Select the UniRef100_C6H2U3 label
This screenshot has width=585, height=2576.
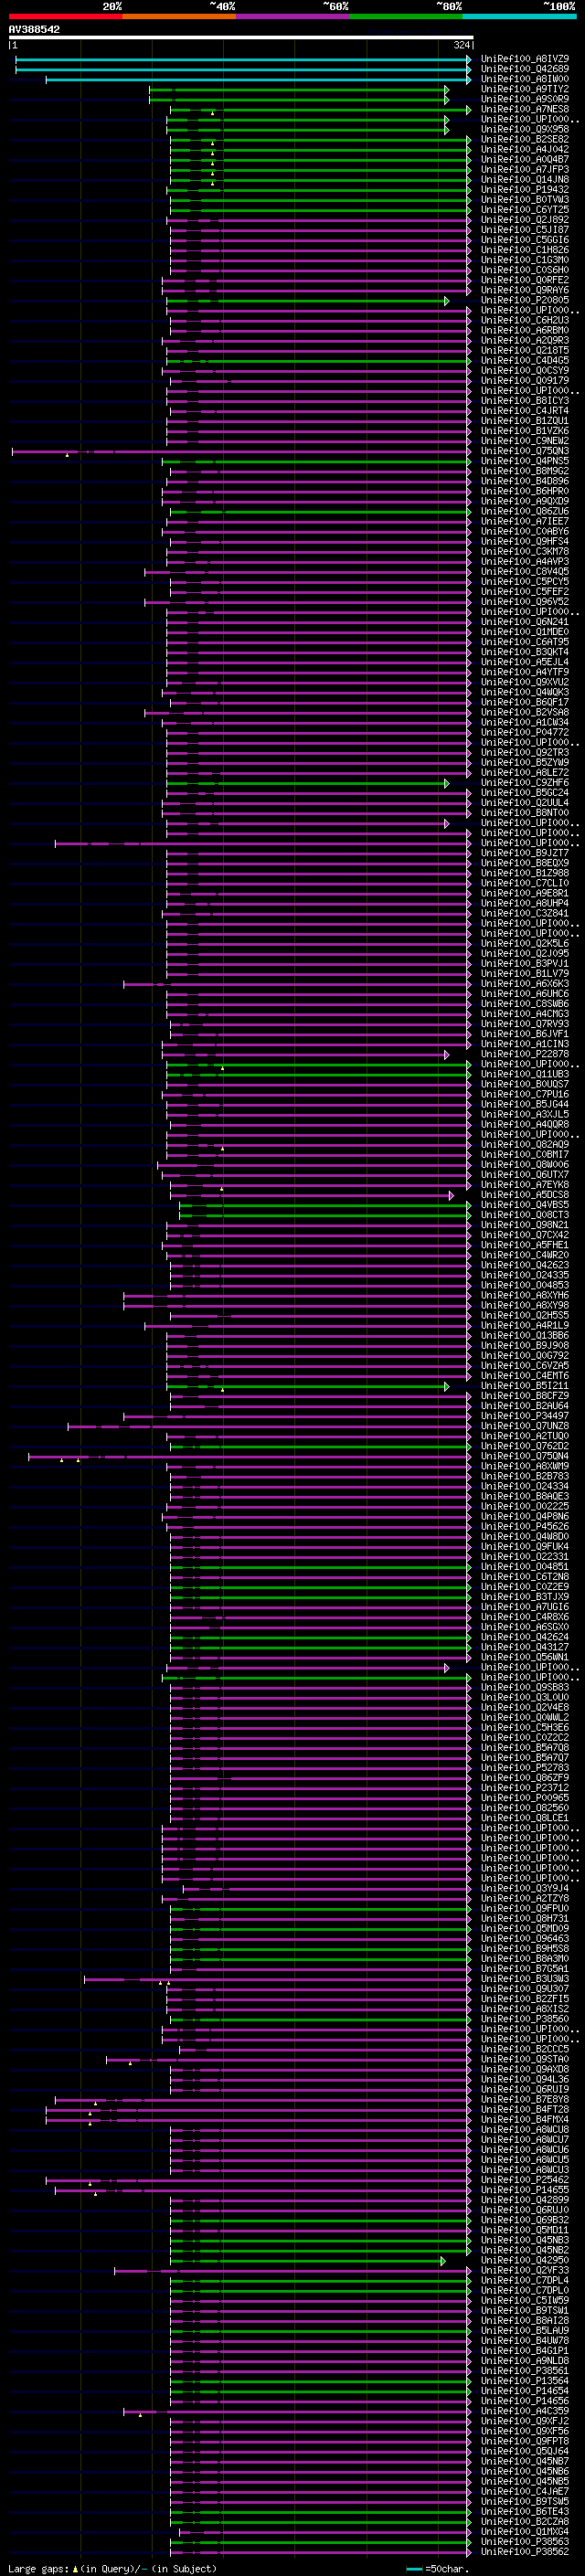pos(525,320)
